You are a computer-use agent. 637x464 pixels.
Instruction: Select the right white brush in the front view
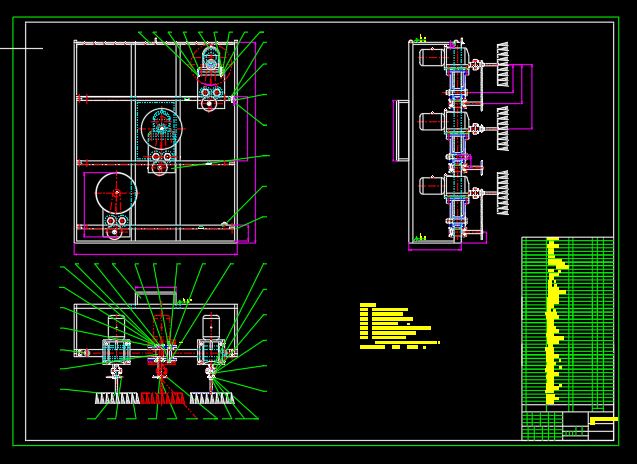(x=212, y=399)
